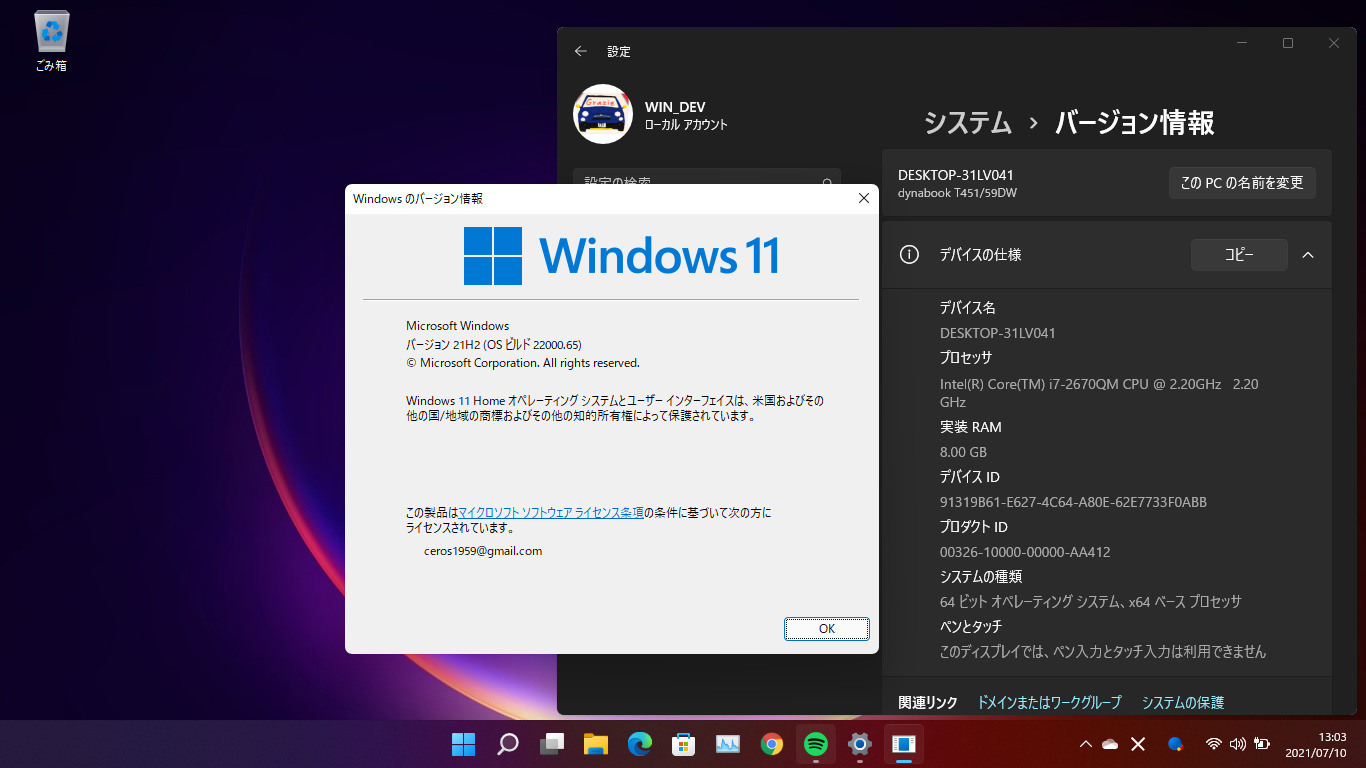Click the コピー button for device specs
Image resolution: width=1366 pixels, height=768 pixels.
[1239, 255]
